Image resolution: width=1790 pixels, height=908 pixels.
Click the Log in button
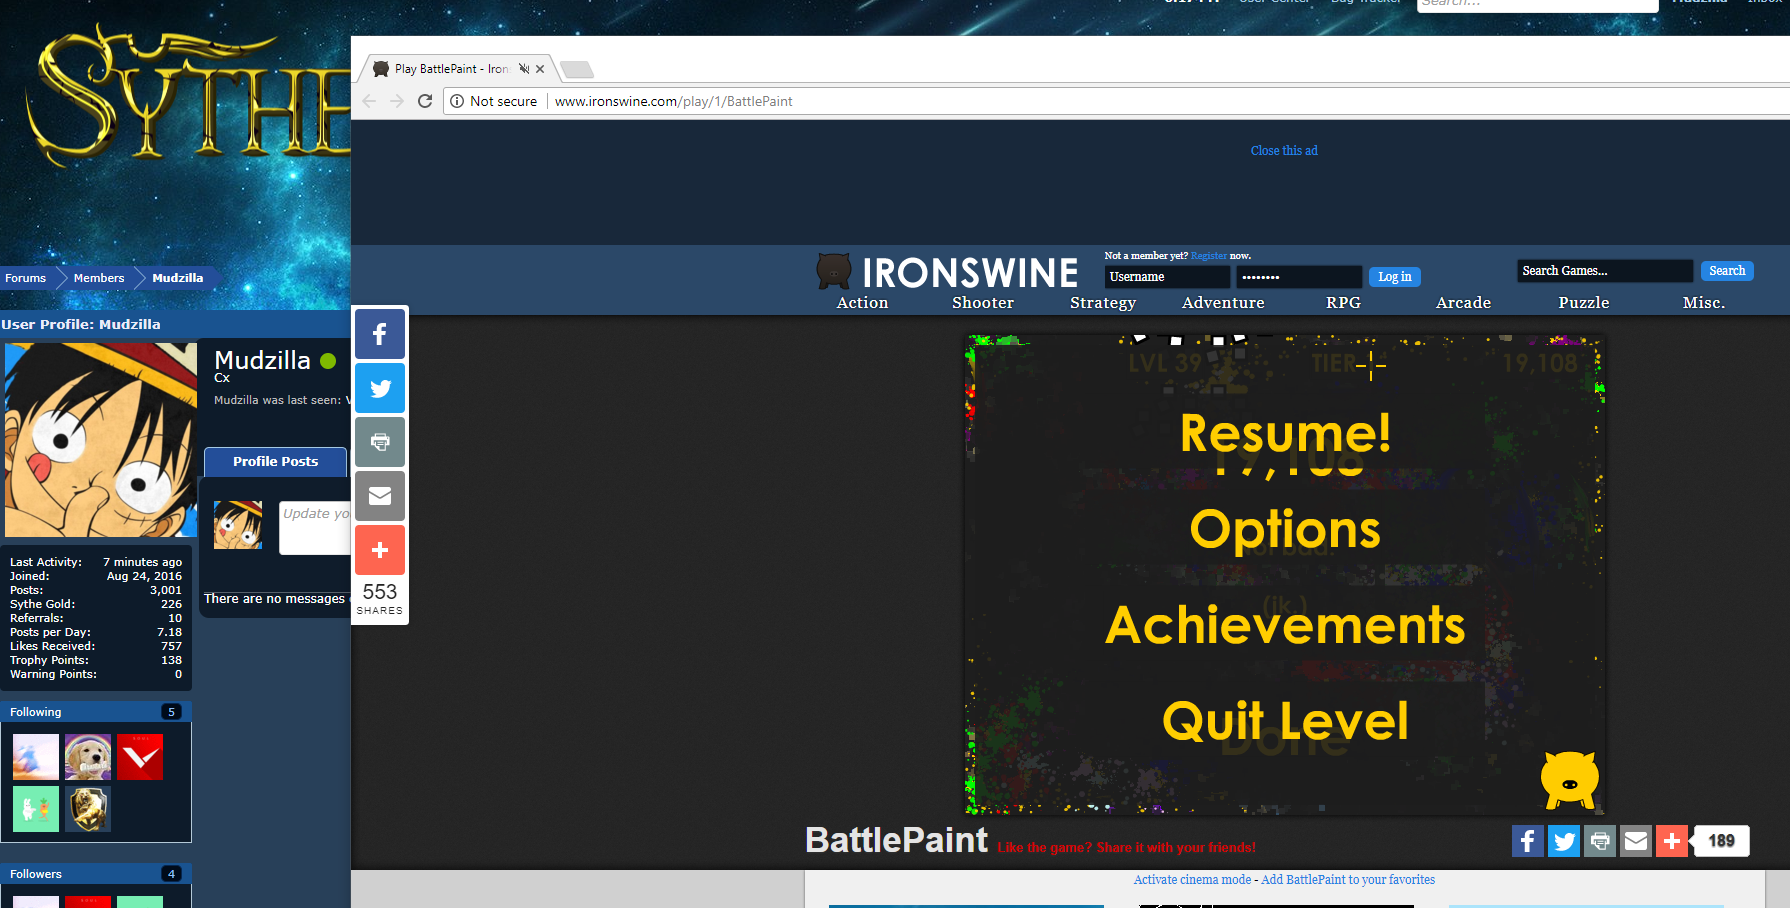[1394, 277]
